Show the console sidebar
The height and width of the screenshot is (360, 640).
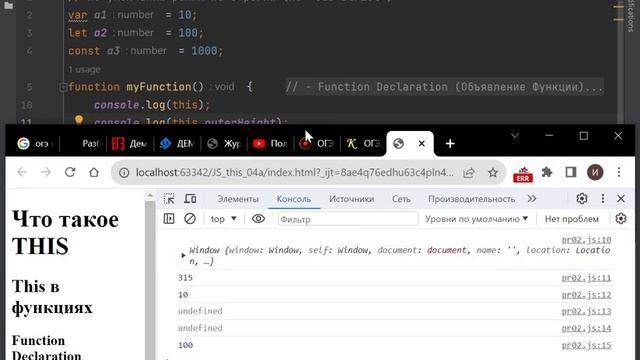click(x=169, y=219)
